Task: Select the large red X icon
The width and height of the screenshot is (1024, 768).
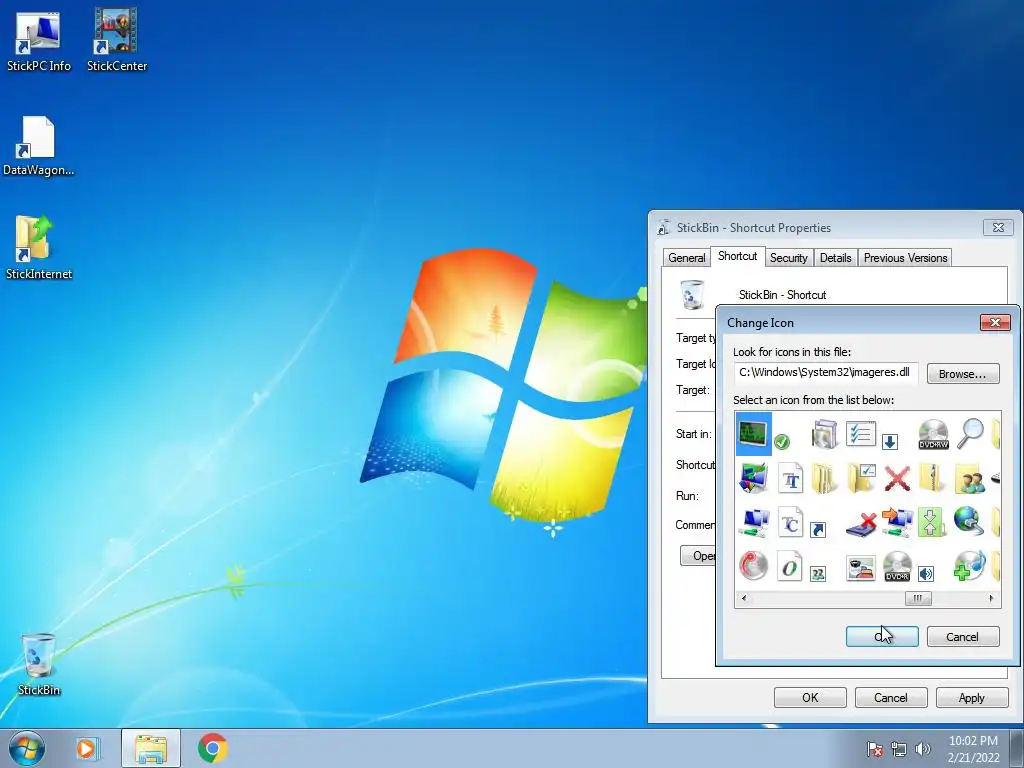Action: pos(897,478)
